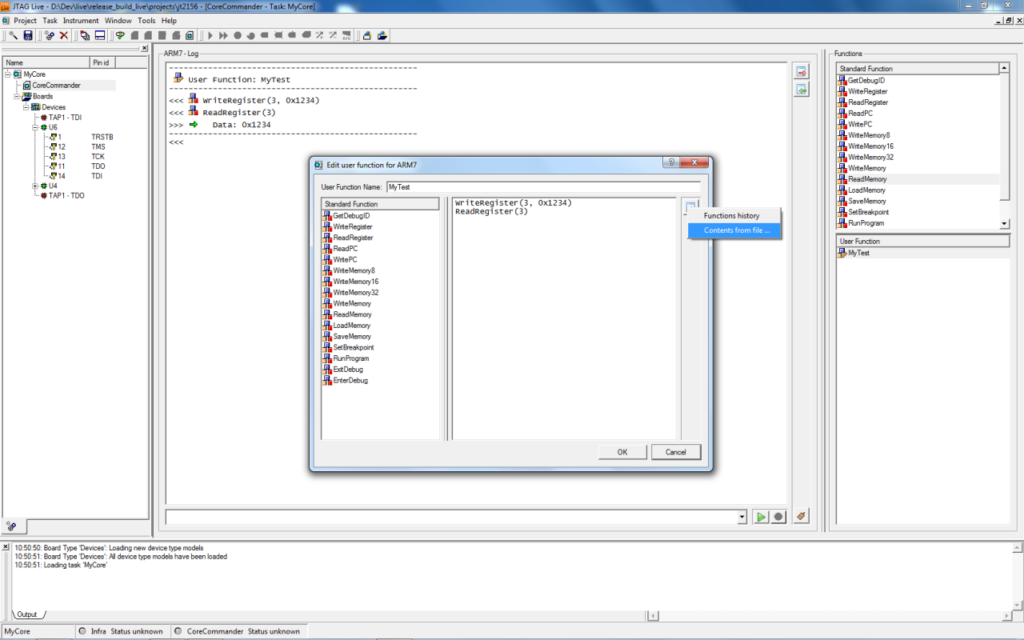Choose Contents from file from the popup menu
1024x640 pixels.
tap(734, 230)
